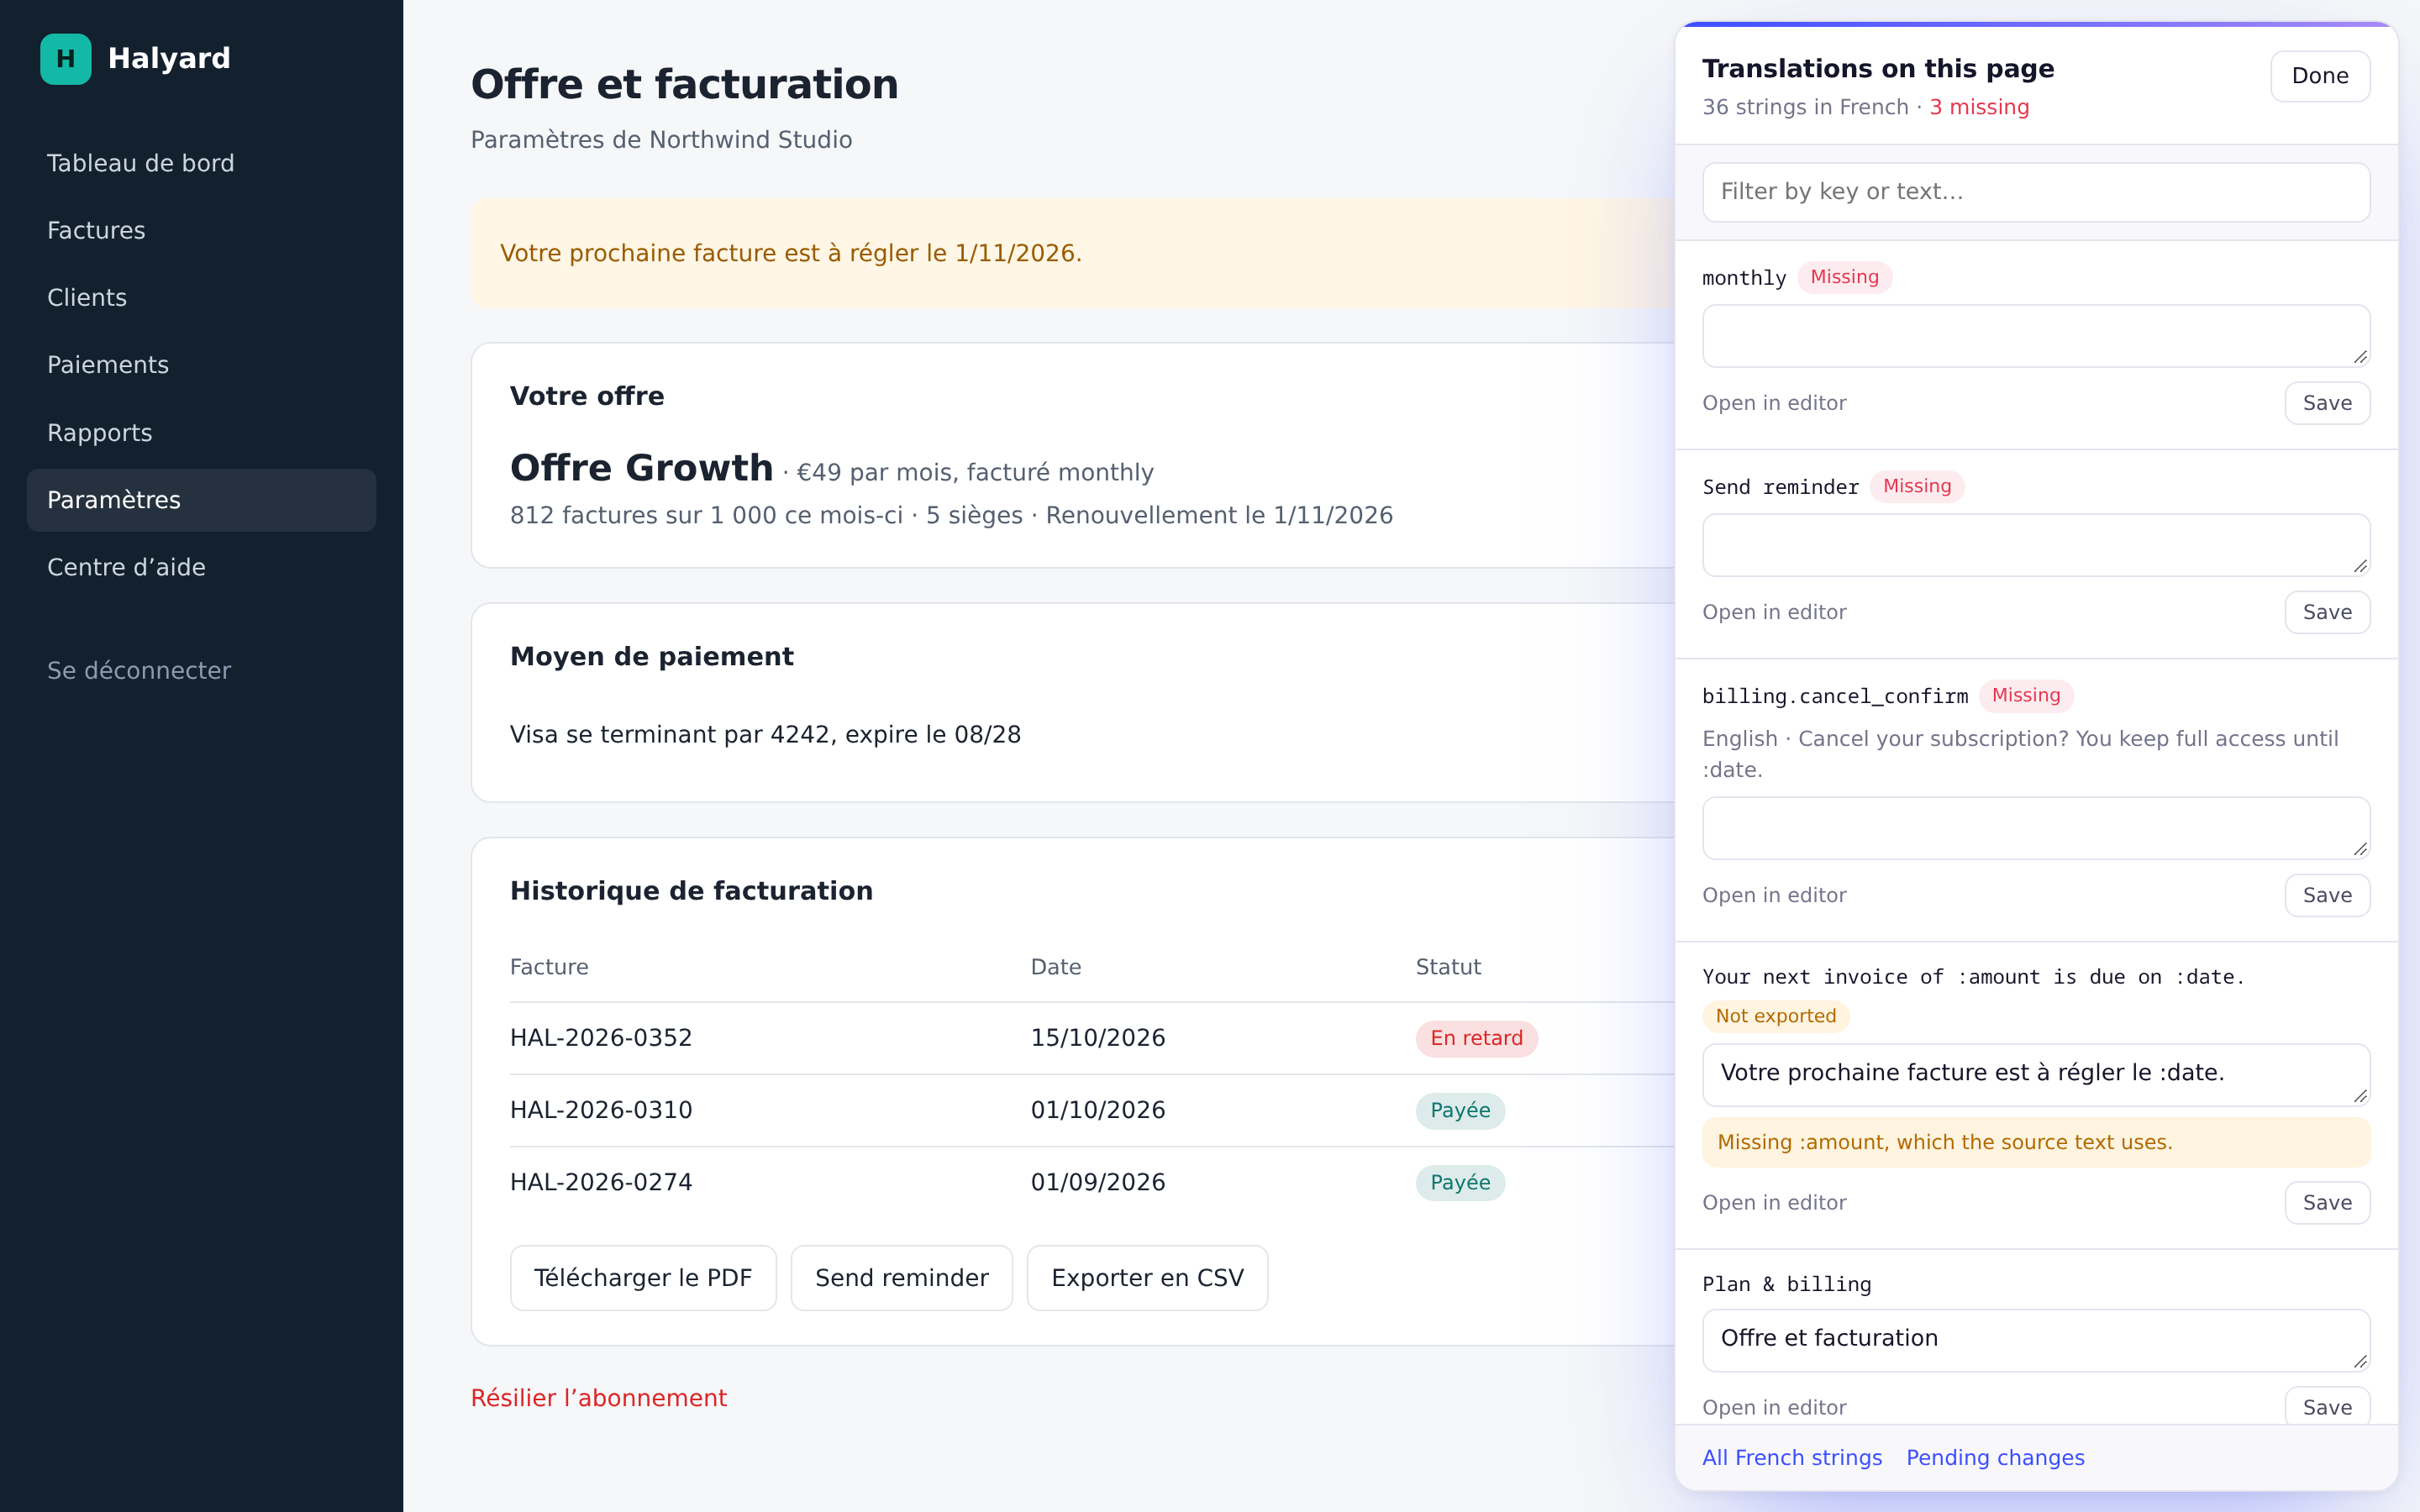Click the Halyard logo icon
The width and height of the screenshot is (2420, 1512).
pos(65,59)
